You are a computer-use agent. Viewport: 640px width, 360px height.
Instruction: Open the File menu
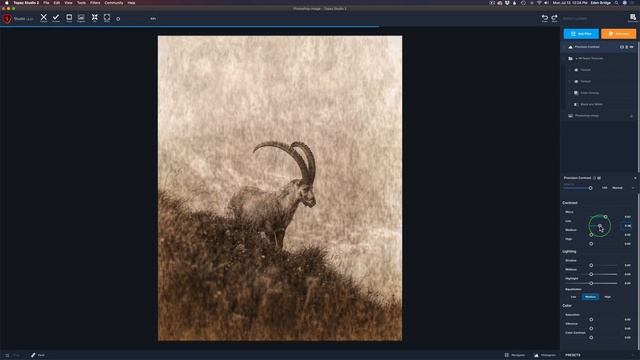(46, 3)
